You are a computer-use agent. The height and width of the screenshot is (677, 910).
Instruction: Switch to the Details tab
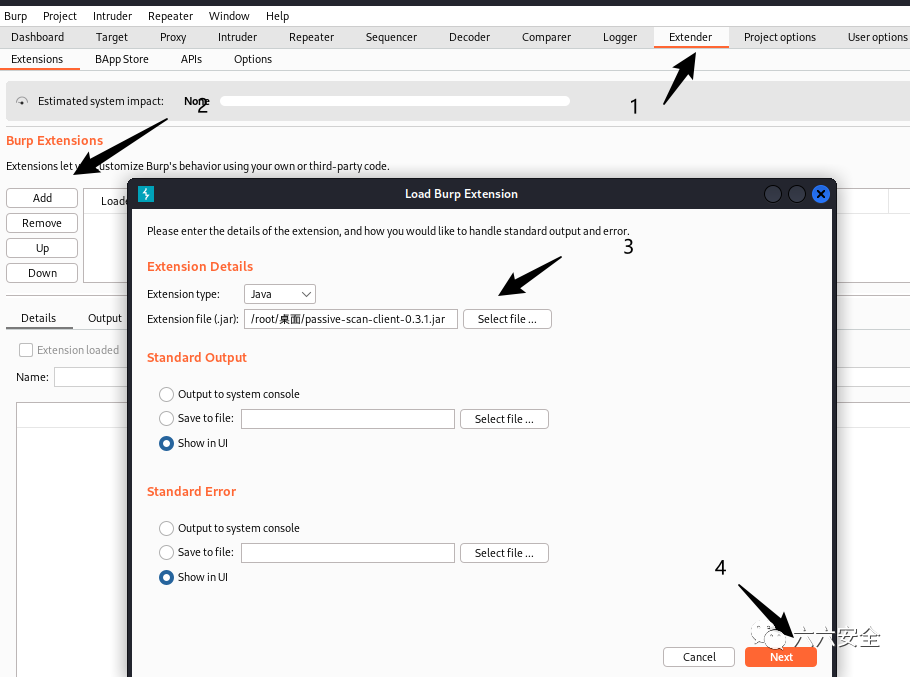[x=39, y=318]
